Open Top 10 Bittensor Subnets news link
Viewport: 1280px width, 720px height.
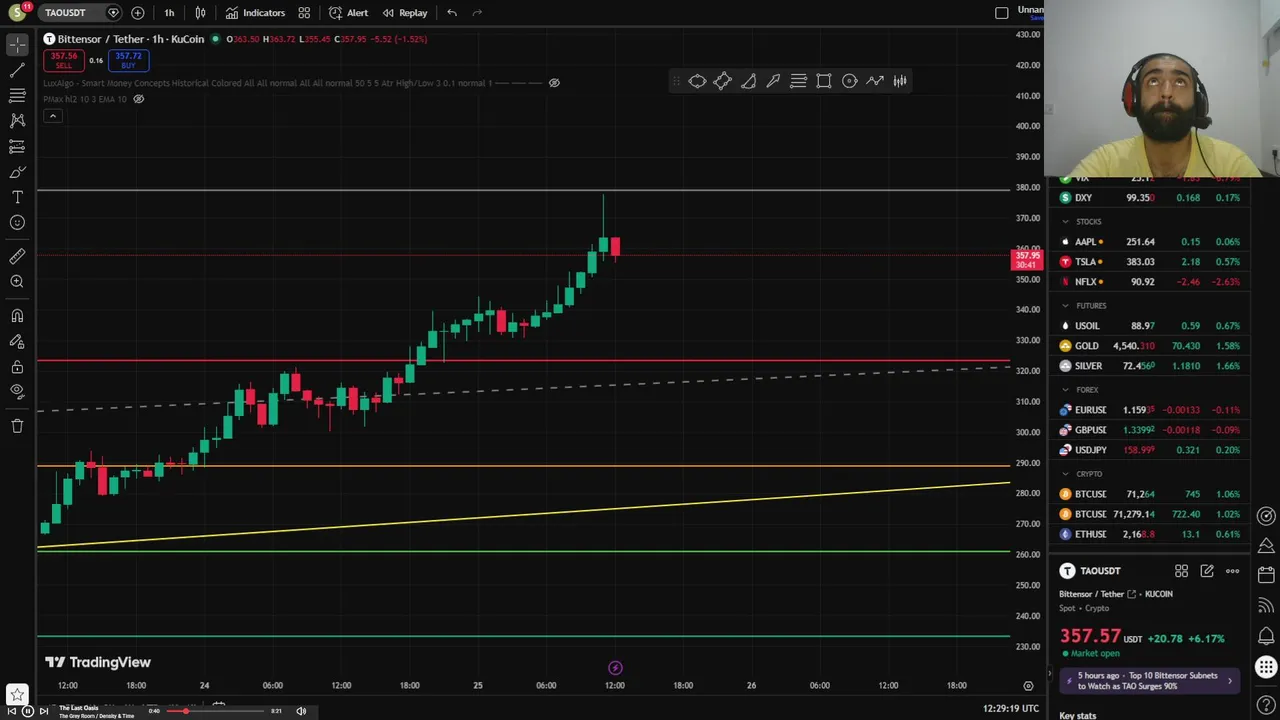[1147, 681]
